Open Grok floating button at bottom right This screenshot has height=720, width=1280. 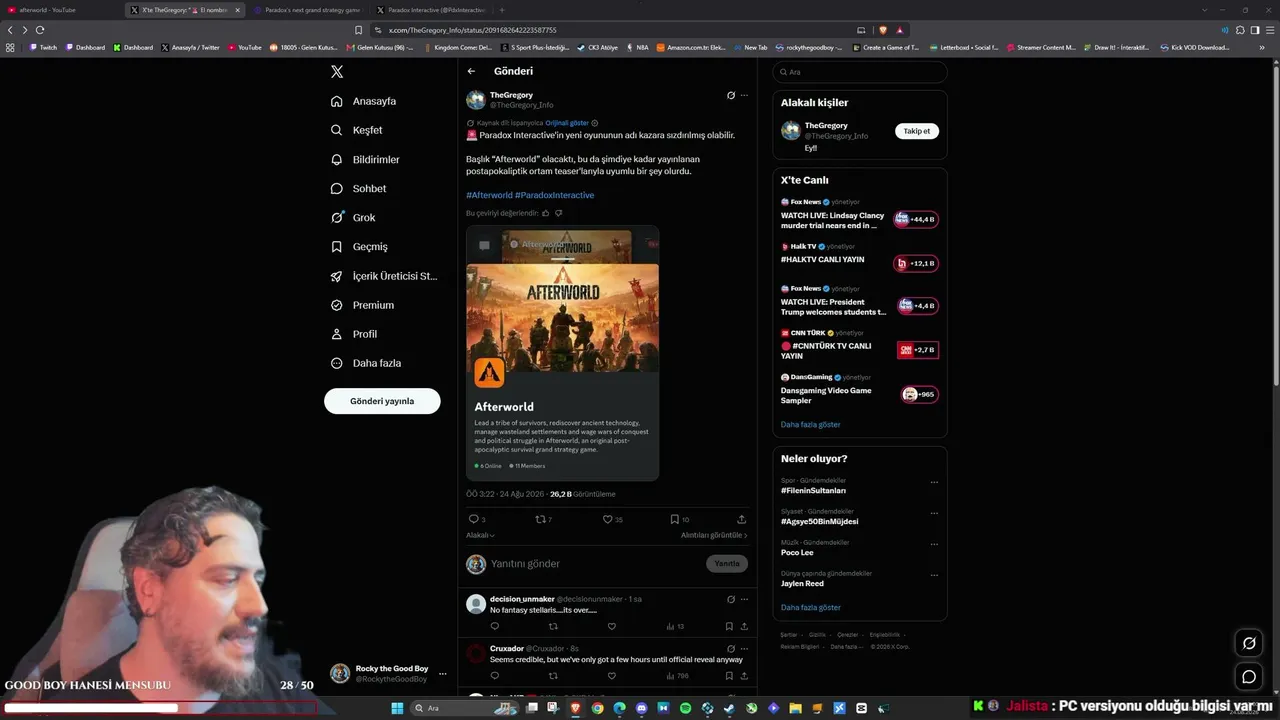[x=1249, y=643]
